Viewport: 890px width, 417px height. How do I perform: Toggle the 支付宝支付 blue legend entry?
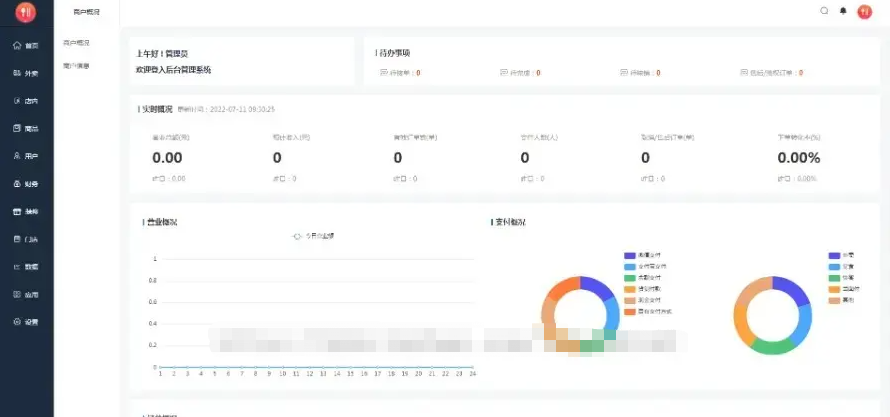(645, 267)
